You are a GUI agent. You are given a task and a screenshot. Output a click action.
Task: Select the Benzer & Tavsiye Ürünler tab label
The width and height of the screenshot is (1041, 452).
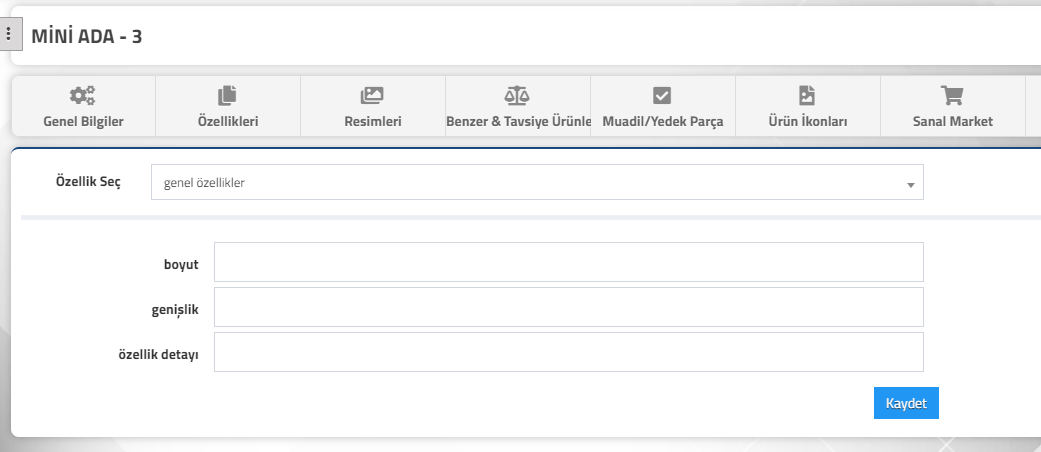(x=519, y=121)
